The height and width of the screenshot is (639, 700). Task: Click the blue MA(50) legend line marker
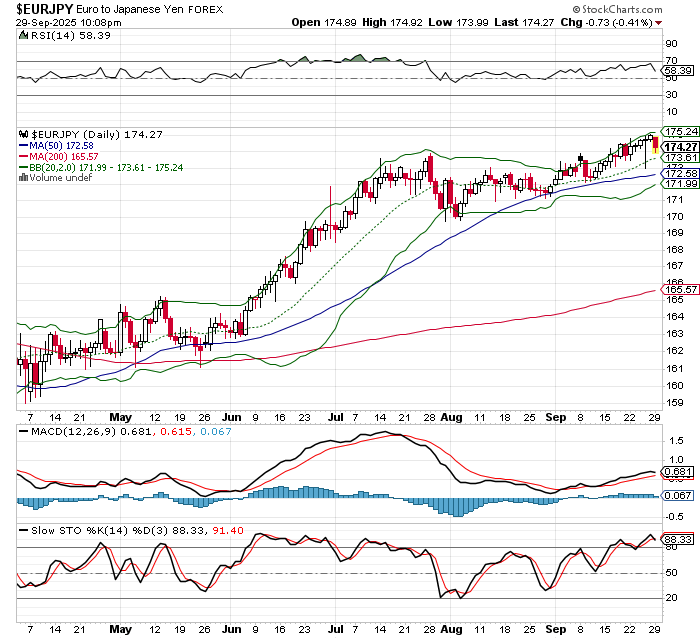tap(25, 146)
